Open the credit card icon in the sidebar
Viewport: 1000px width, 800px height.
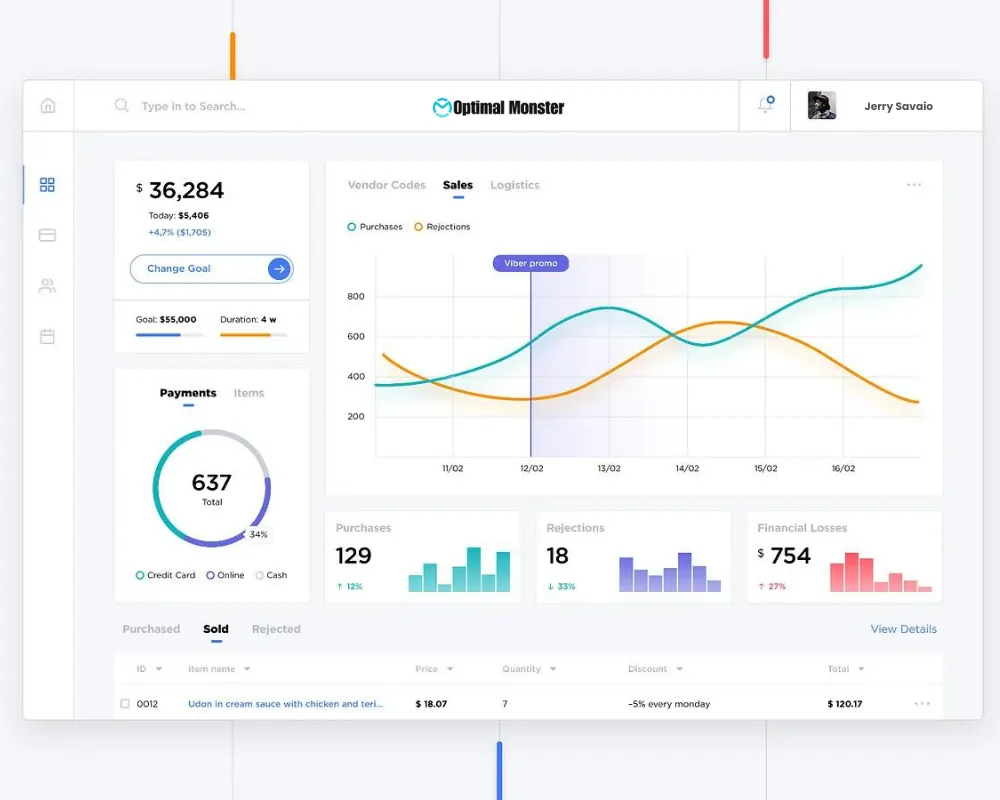point(47,235)
